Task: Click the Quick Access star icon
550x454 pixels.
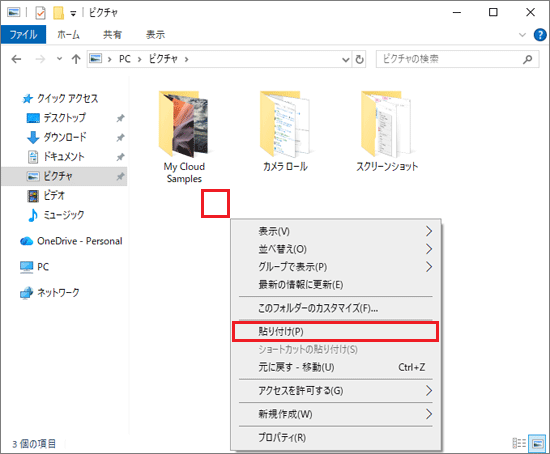Action: (x=27, y=99)
